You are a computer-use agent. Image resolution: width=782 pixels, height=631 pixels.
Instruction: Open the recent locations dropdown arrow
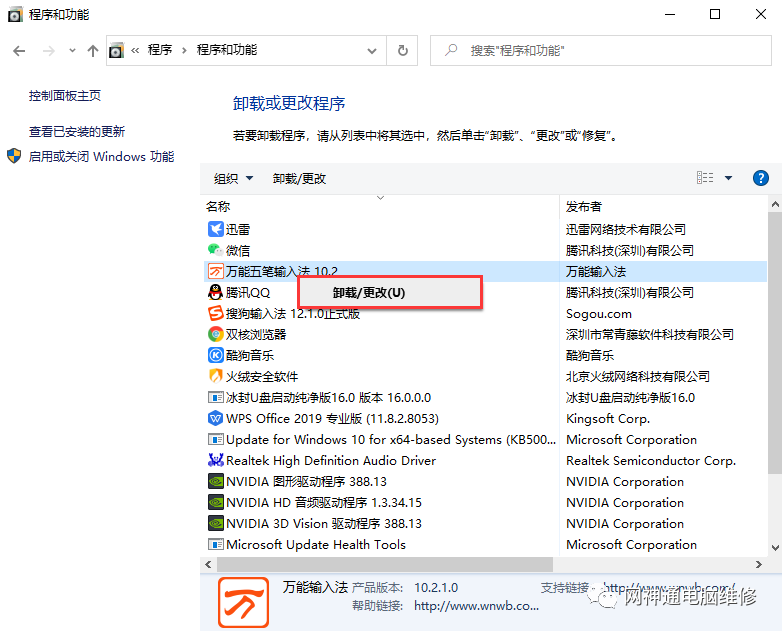(72, 50)
